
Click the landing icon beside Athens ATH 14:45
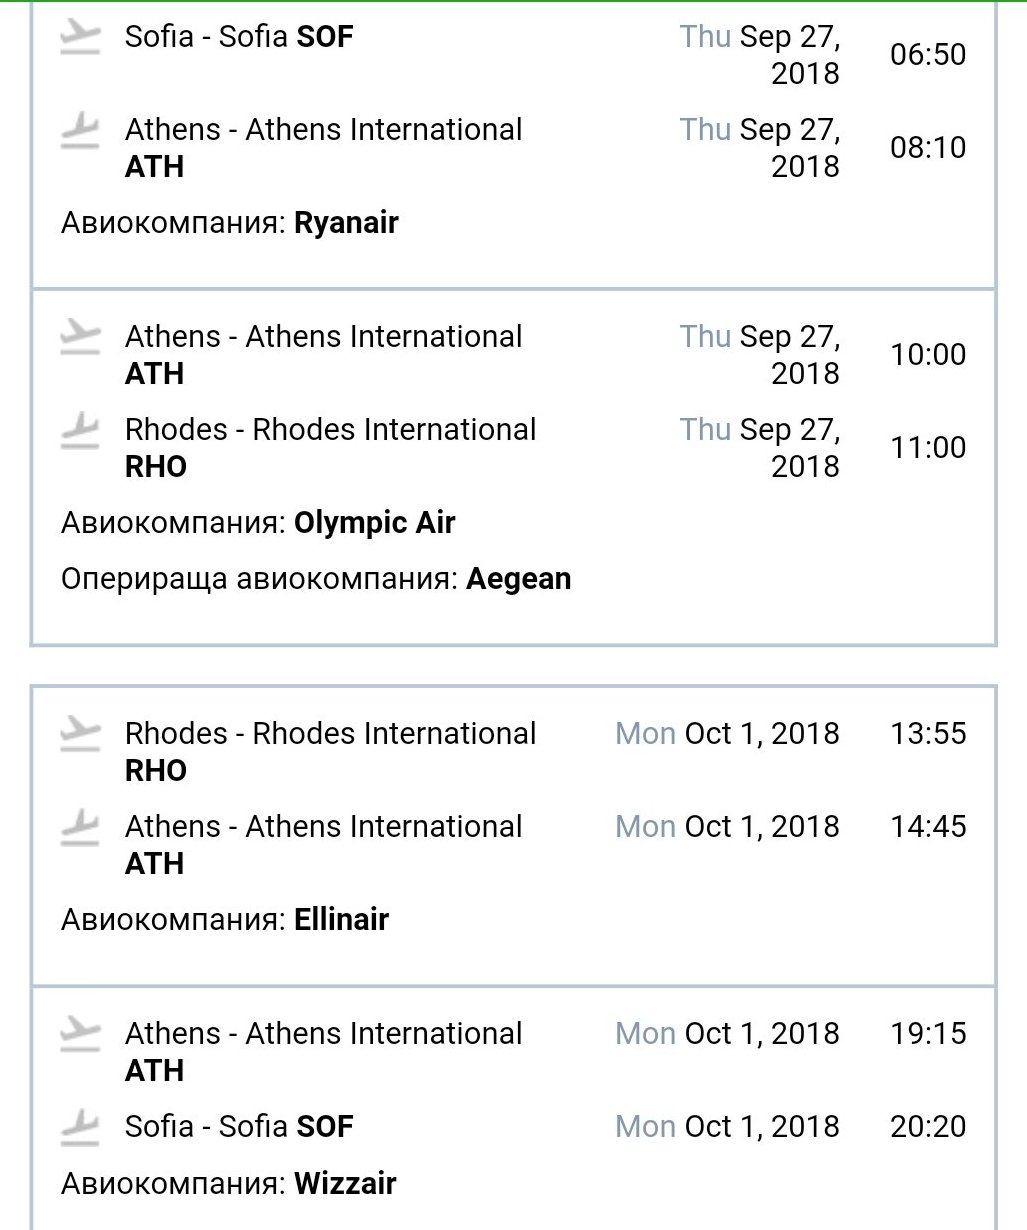(x=80, y=828)
